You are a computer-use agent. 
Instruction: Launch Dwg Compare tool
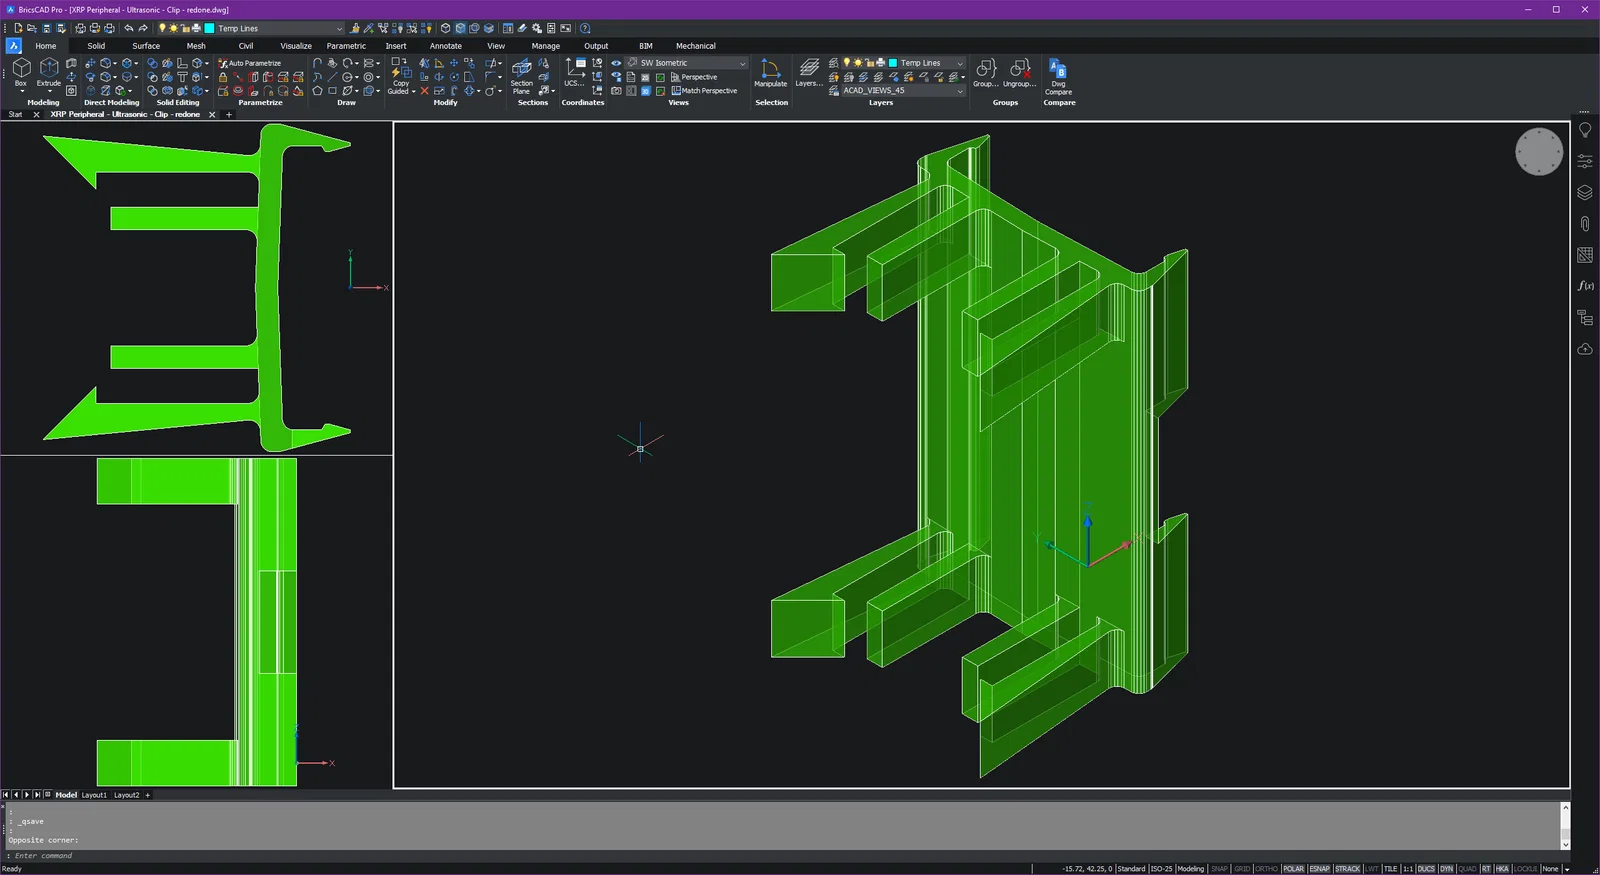pyautogui.click(x=1058, y=75)
